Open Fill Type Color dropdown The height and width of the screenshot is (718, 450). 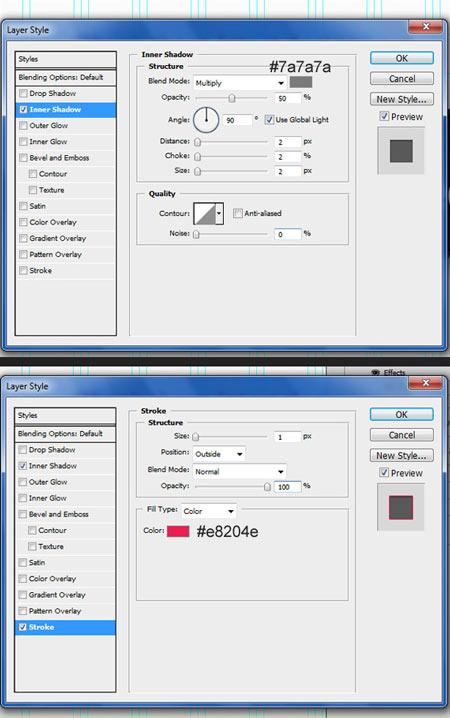[209, 511]
